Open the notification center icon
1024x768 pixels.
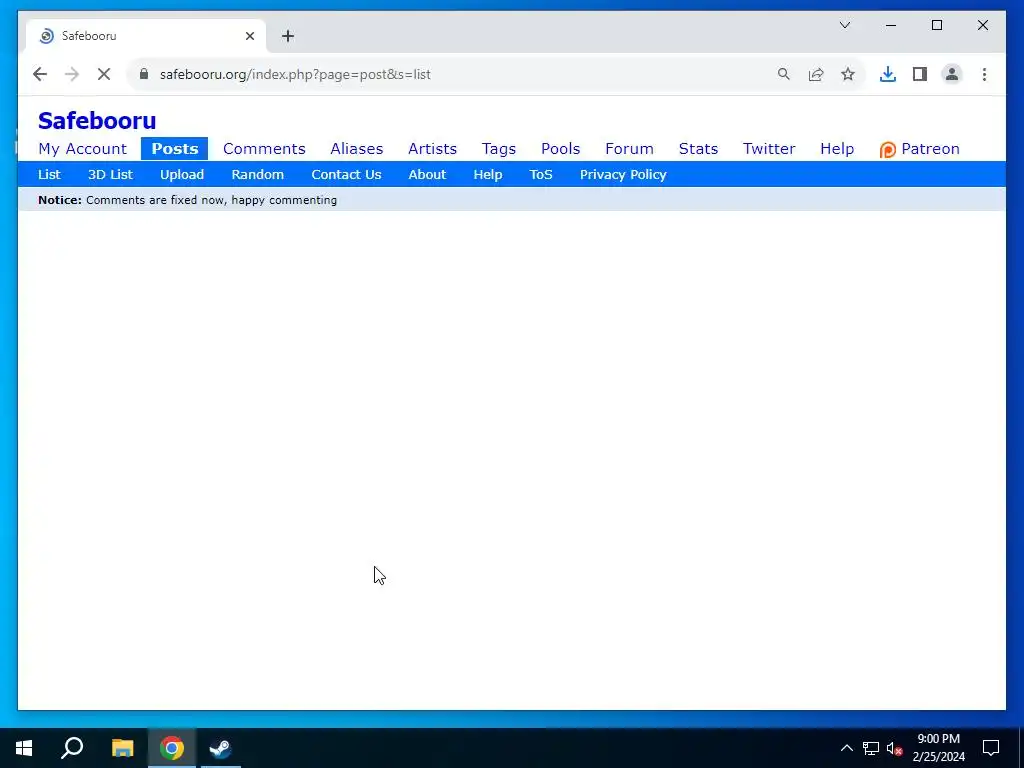[x=991, y=748]
